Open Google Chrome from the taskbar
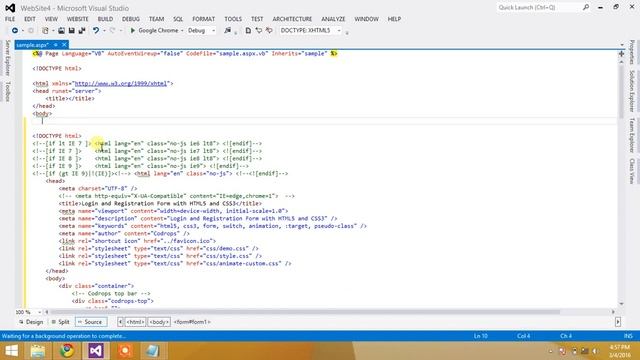The width and height of the screenshot is (640, 360). [x=67, y=351]
